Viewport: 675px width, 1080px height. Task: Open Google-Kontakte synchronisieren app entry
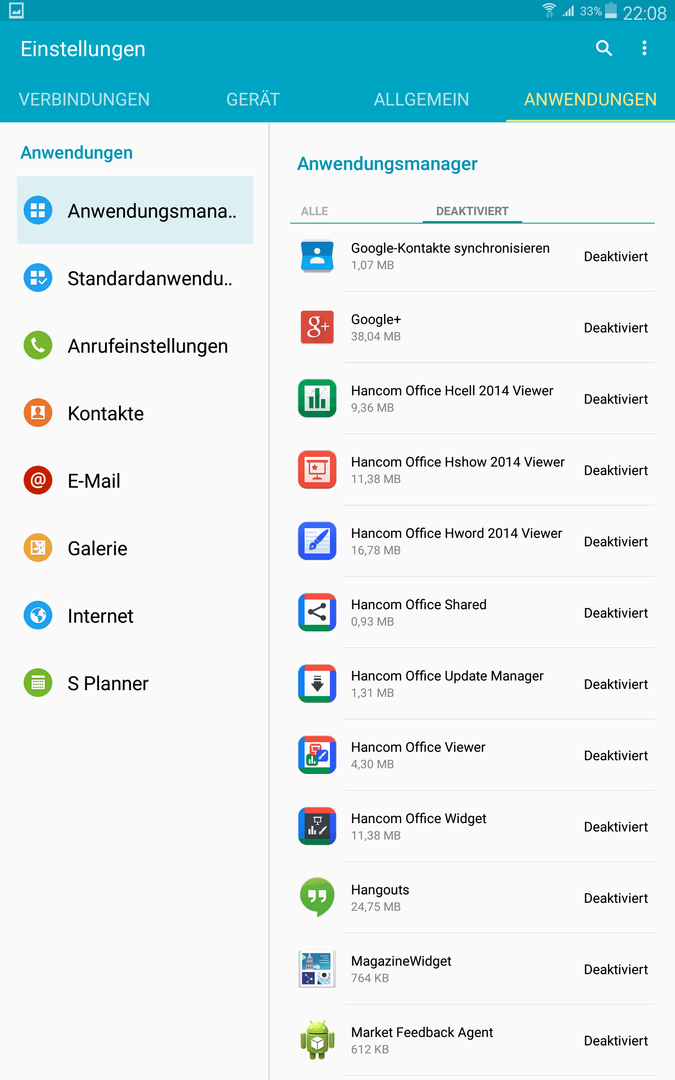click(472, 256)
